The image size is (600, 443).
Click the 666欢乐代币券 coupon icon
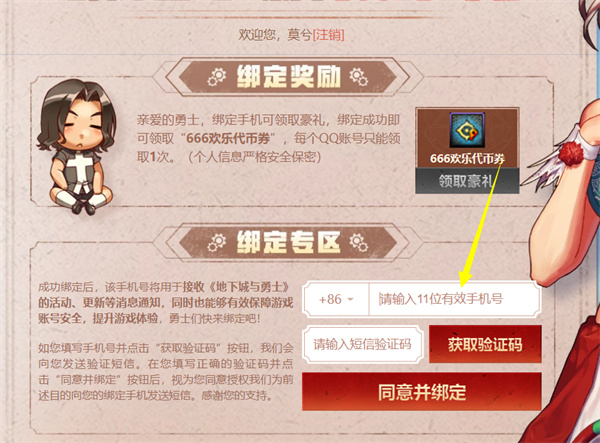(x=467, y=130)
